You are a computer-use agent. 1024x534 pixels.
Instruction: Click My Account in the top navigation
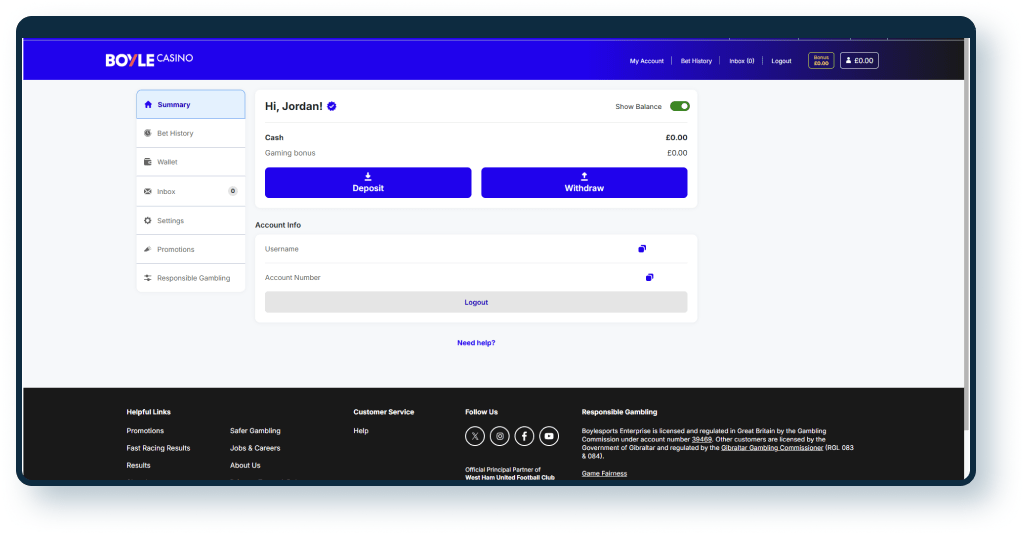[646, 61]
